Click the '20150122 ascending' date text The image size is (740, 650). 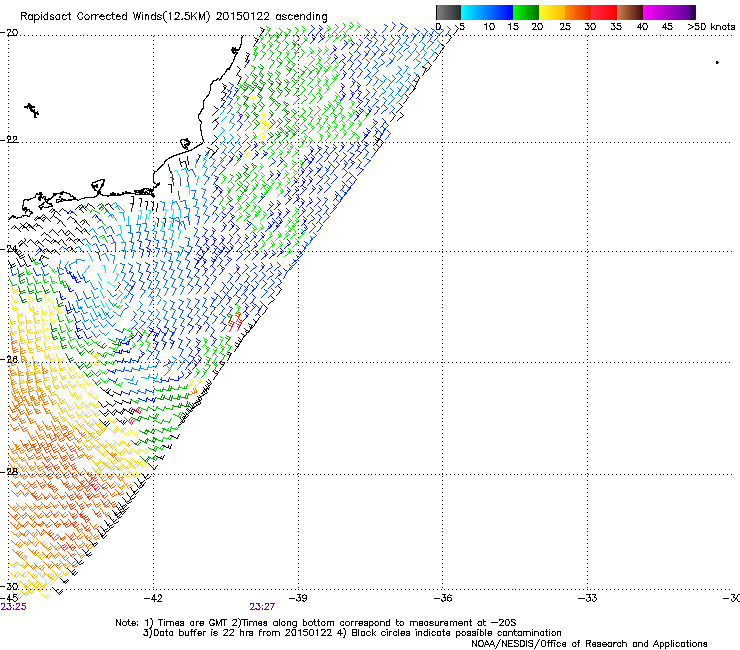(271, 17)
